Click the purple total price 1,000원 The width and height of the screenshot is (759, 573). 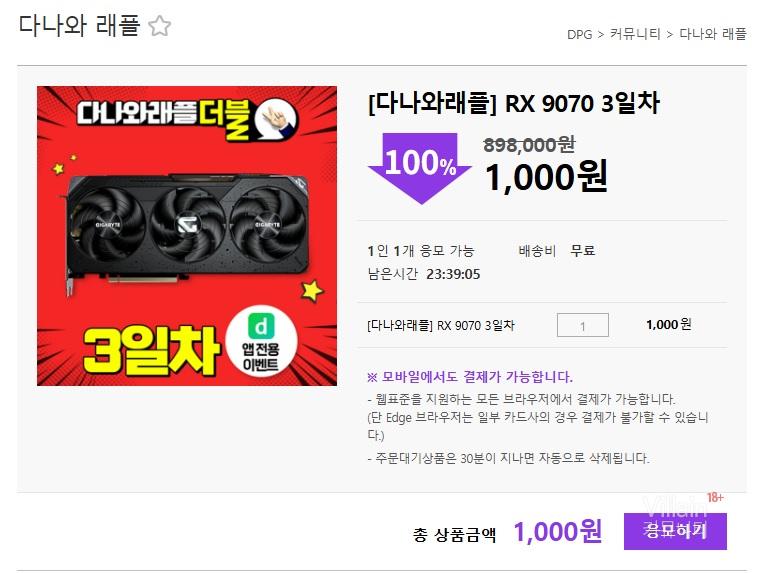coord(558,531)
